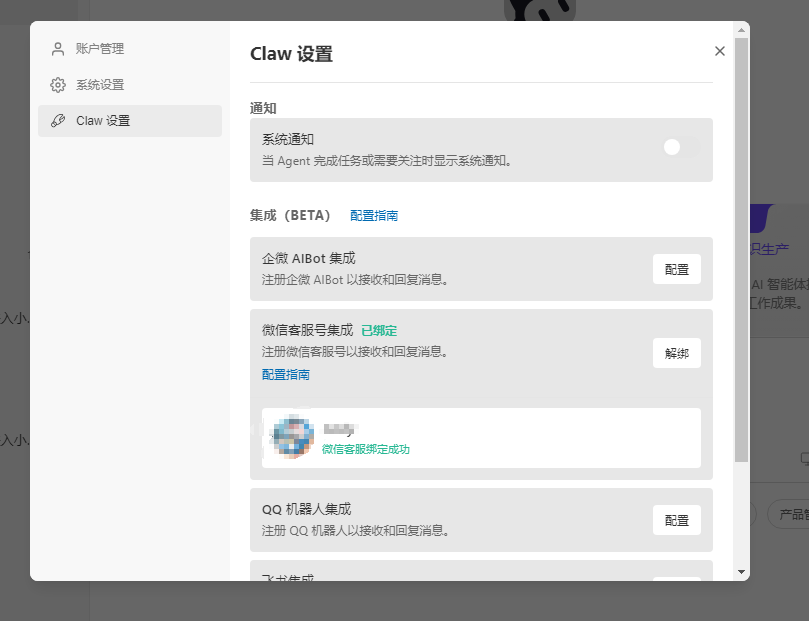
Task: Click the 账户管理 person icon
Action: tap(58, 49)
